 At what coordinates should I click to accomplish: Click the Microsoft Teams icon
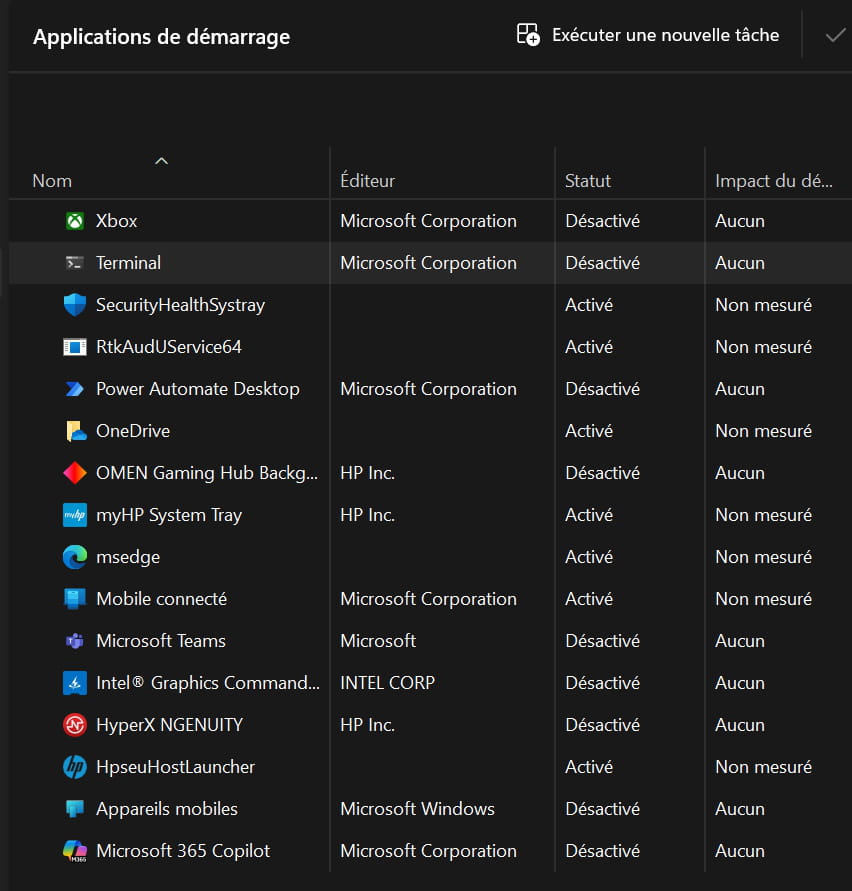click(74, 641)
